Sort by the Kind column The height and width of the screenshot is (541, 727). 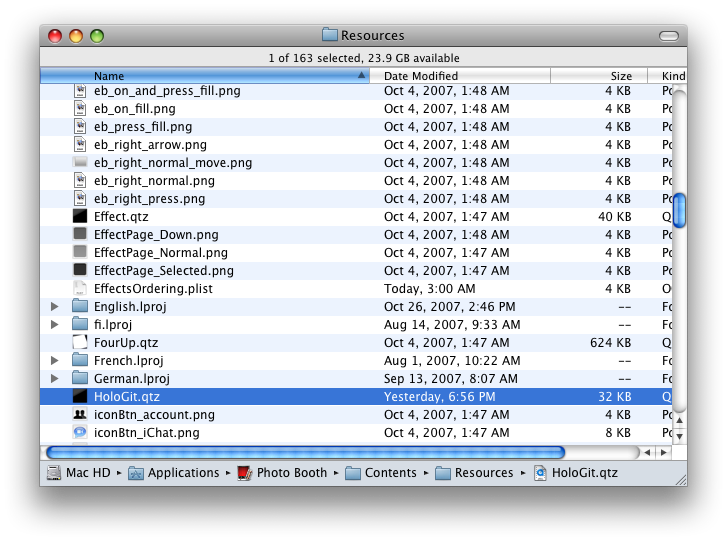[x=667, y=76]
